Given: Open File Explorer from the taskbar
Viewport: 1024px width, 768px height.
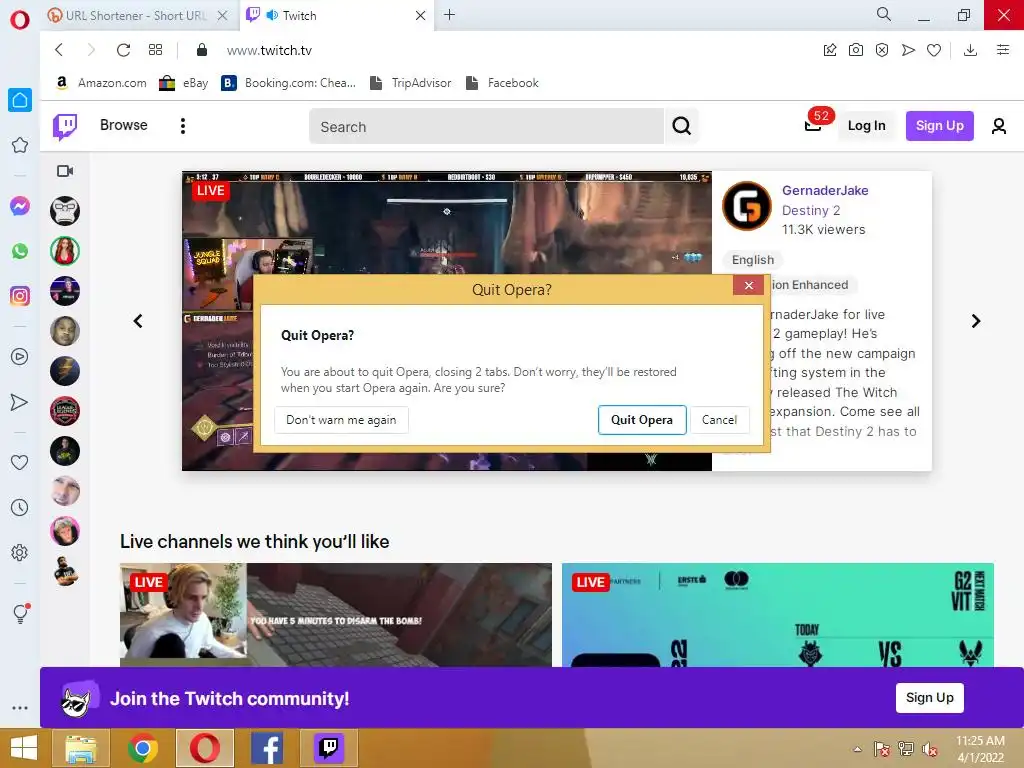Looking at the screenshot, I should coord(80,748).
